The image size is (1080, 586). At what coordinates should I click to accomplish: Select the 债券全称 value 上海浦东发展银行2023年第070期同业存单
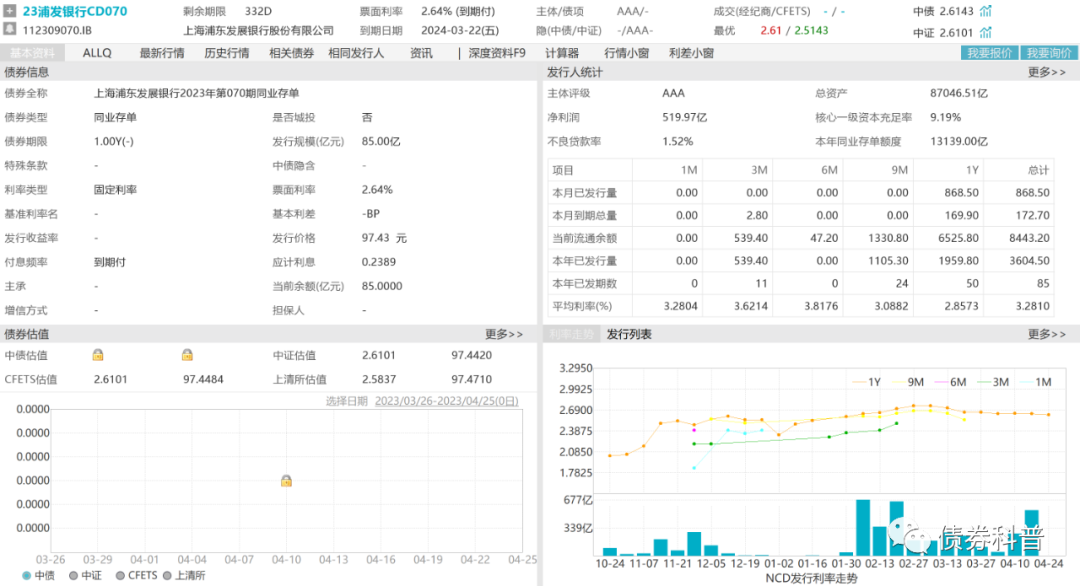(x=196, y=93)
